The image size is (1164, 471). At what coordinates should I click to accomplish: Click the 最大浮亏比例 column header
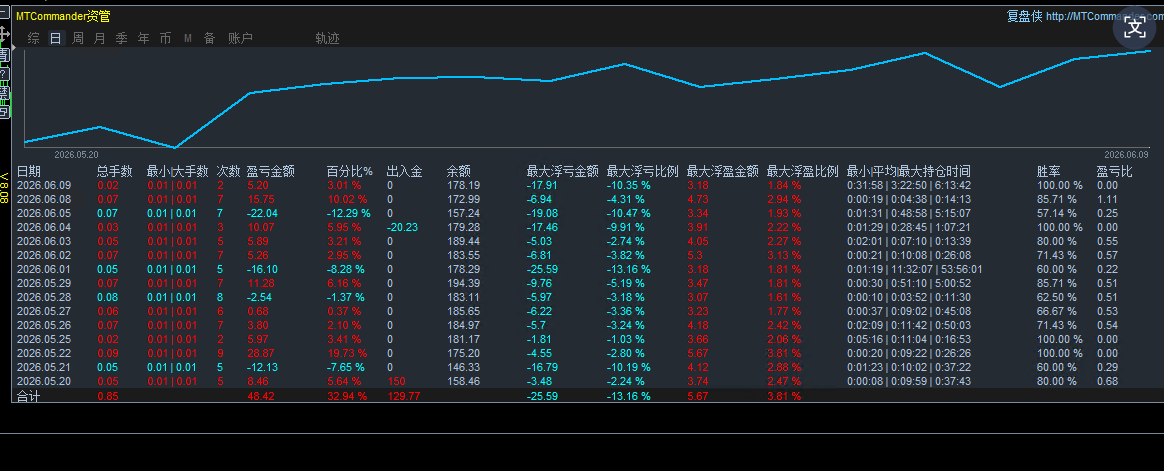(643, 172)
